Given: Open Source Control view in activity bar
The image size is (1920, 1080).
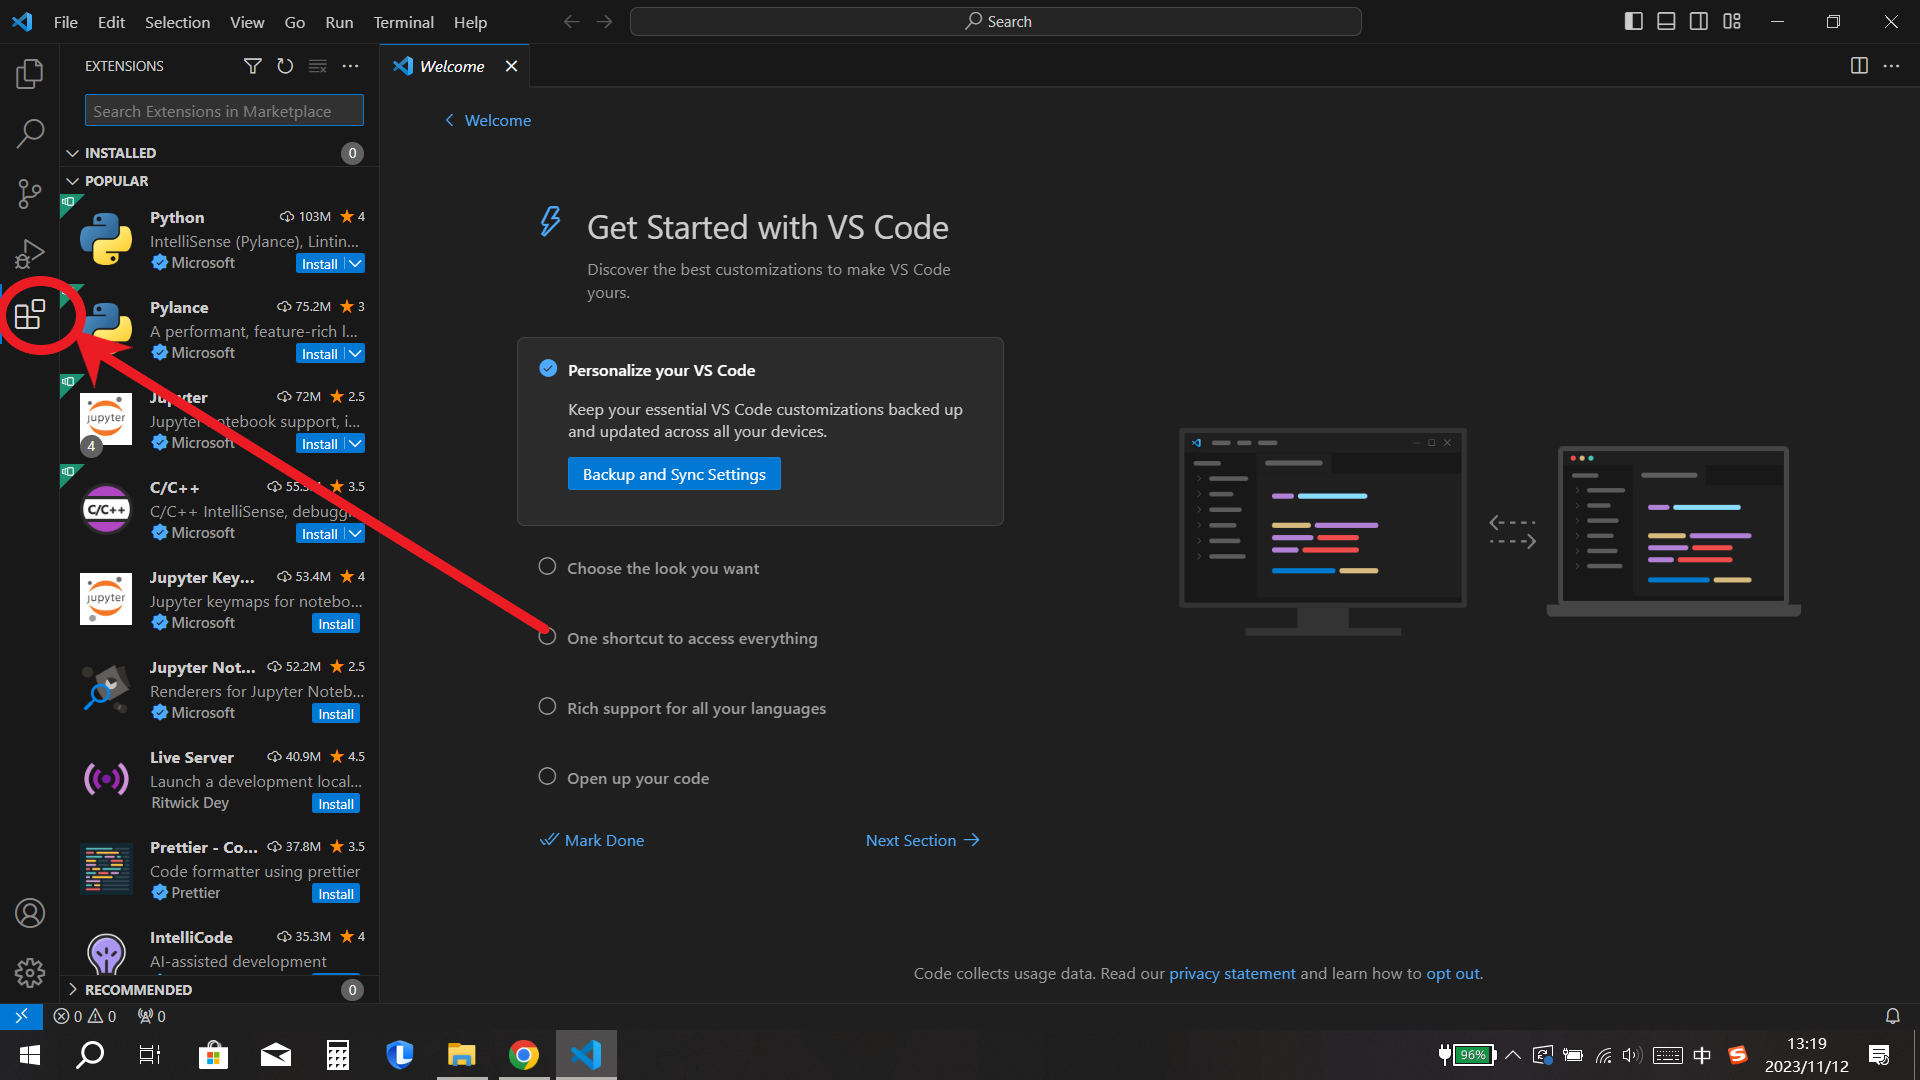Looking at the screenshot, I should click(30, 193).
